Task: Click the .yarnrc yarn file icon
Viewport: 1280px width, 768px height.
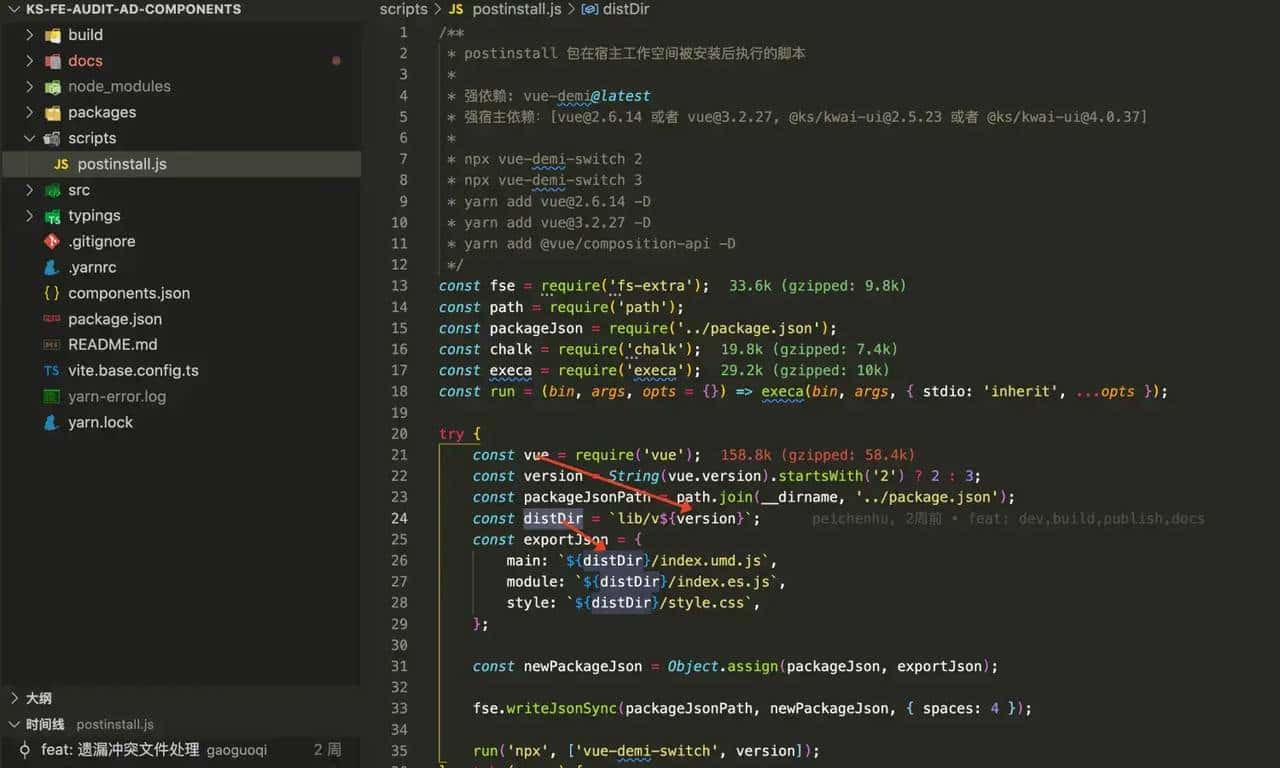Action: pyautogui.click(x=52, y=268)
